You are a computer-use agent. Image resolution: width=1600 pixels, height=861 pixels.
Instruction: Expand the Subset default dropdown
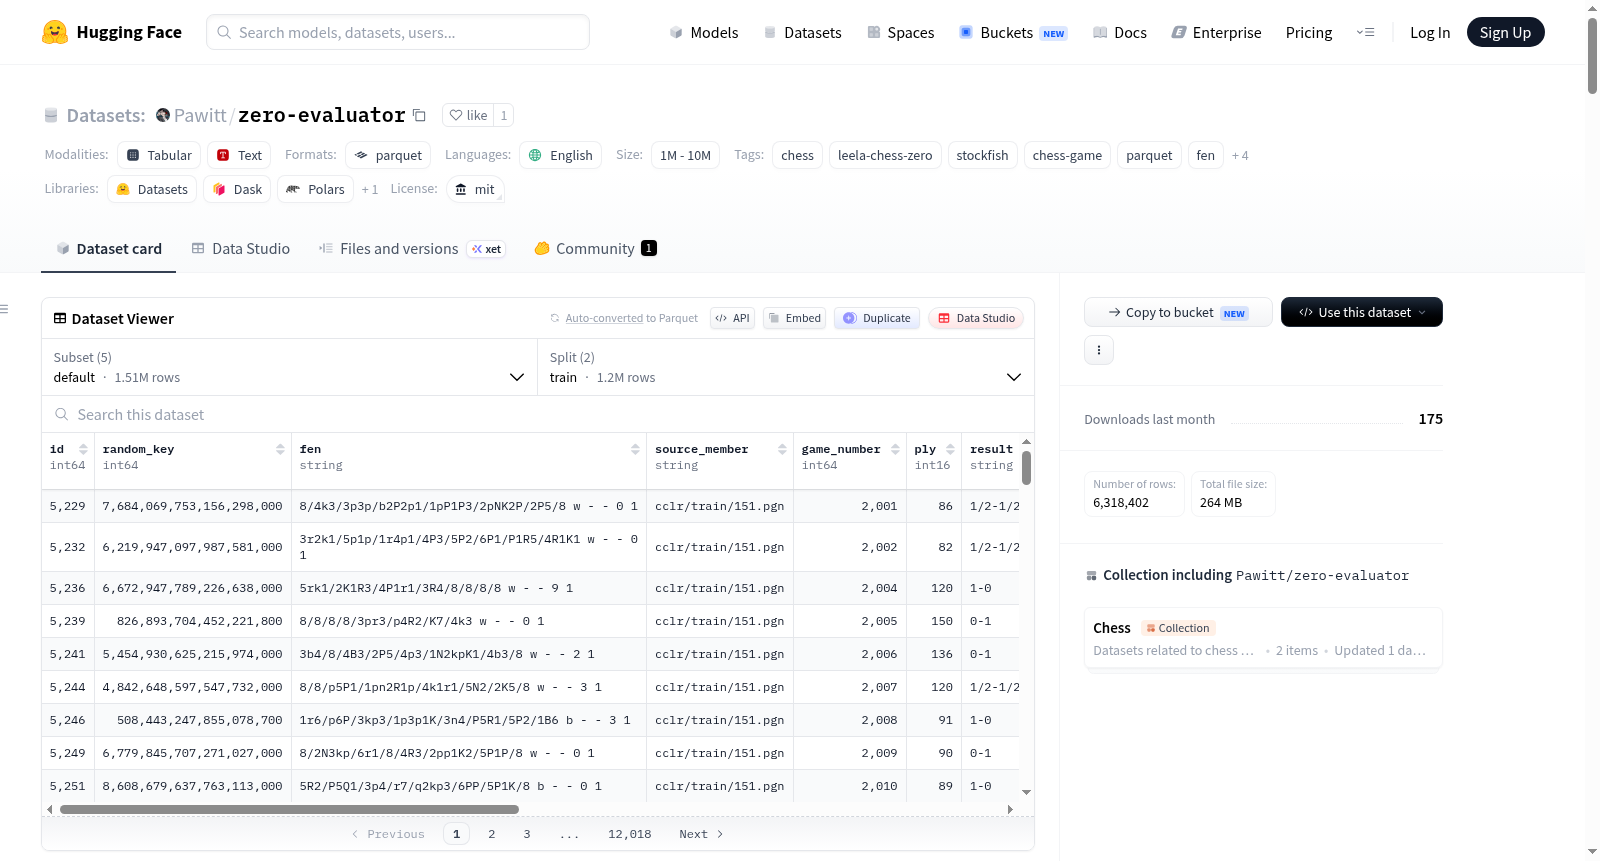[x=289, y=367]
